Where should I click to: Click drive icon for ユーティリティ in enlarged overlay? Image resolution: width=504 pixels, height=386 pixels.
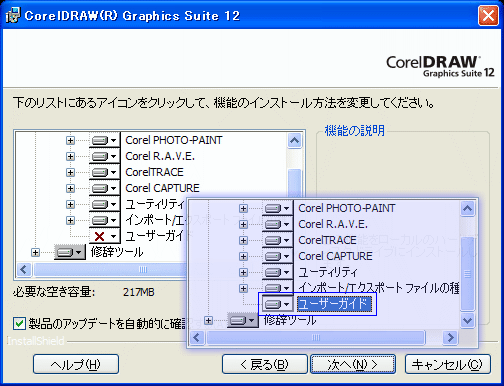[277, 272]
